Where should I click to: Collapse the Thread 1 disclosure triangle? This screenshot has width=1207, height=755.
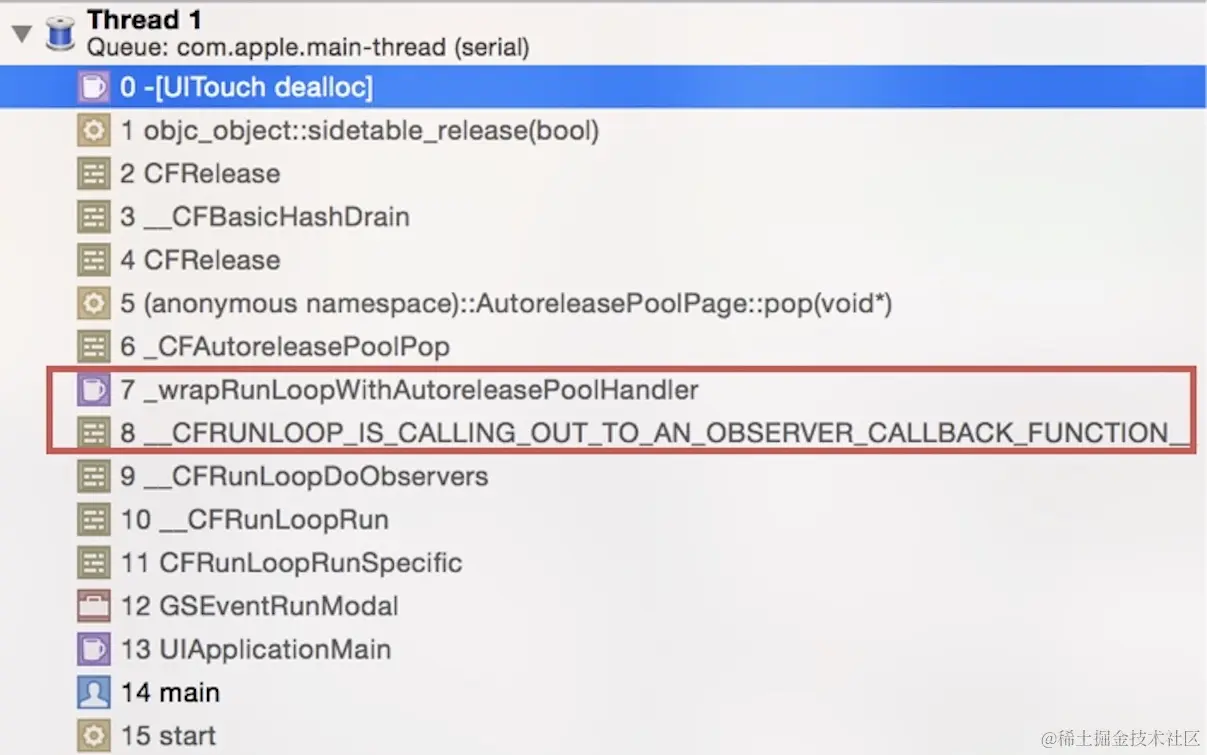click(x=21, y=34)
